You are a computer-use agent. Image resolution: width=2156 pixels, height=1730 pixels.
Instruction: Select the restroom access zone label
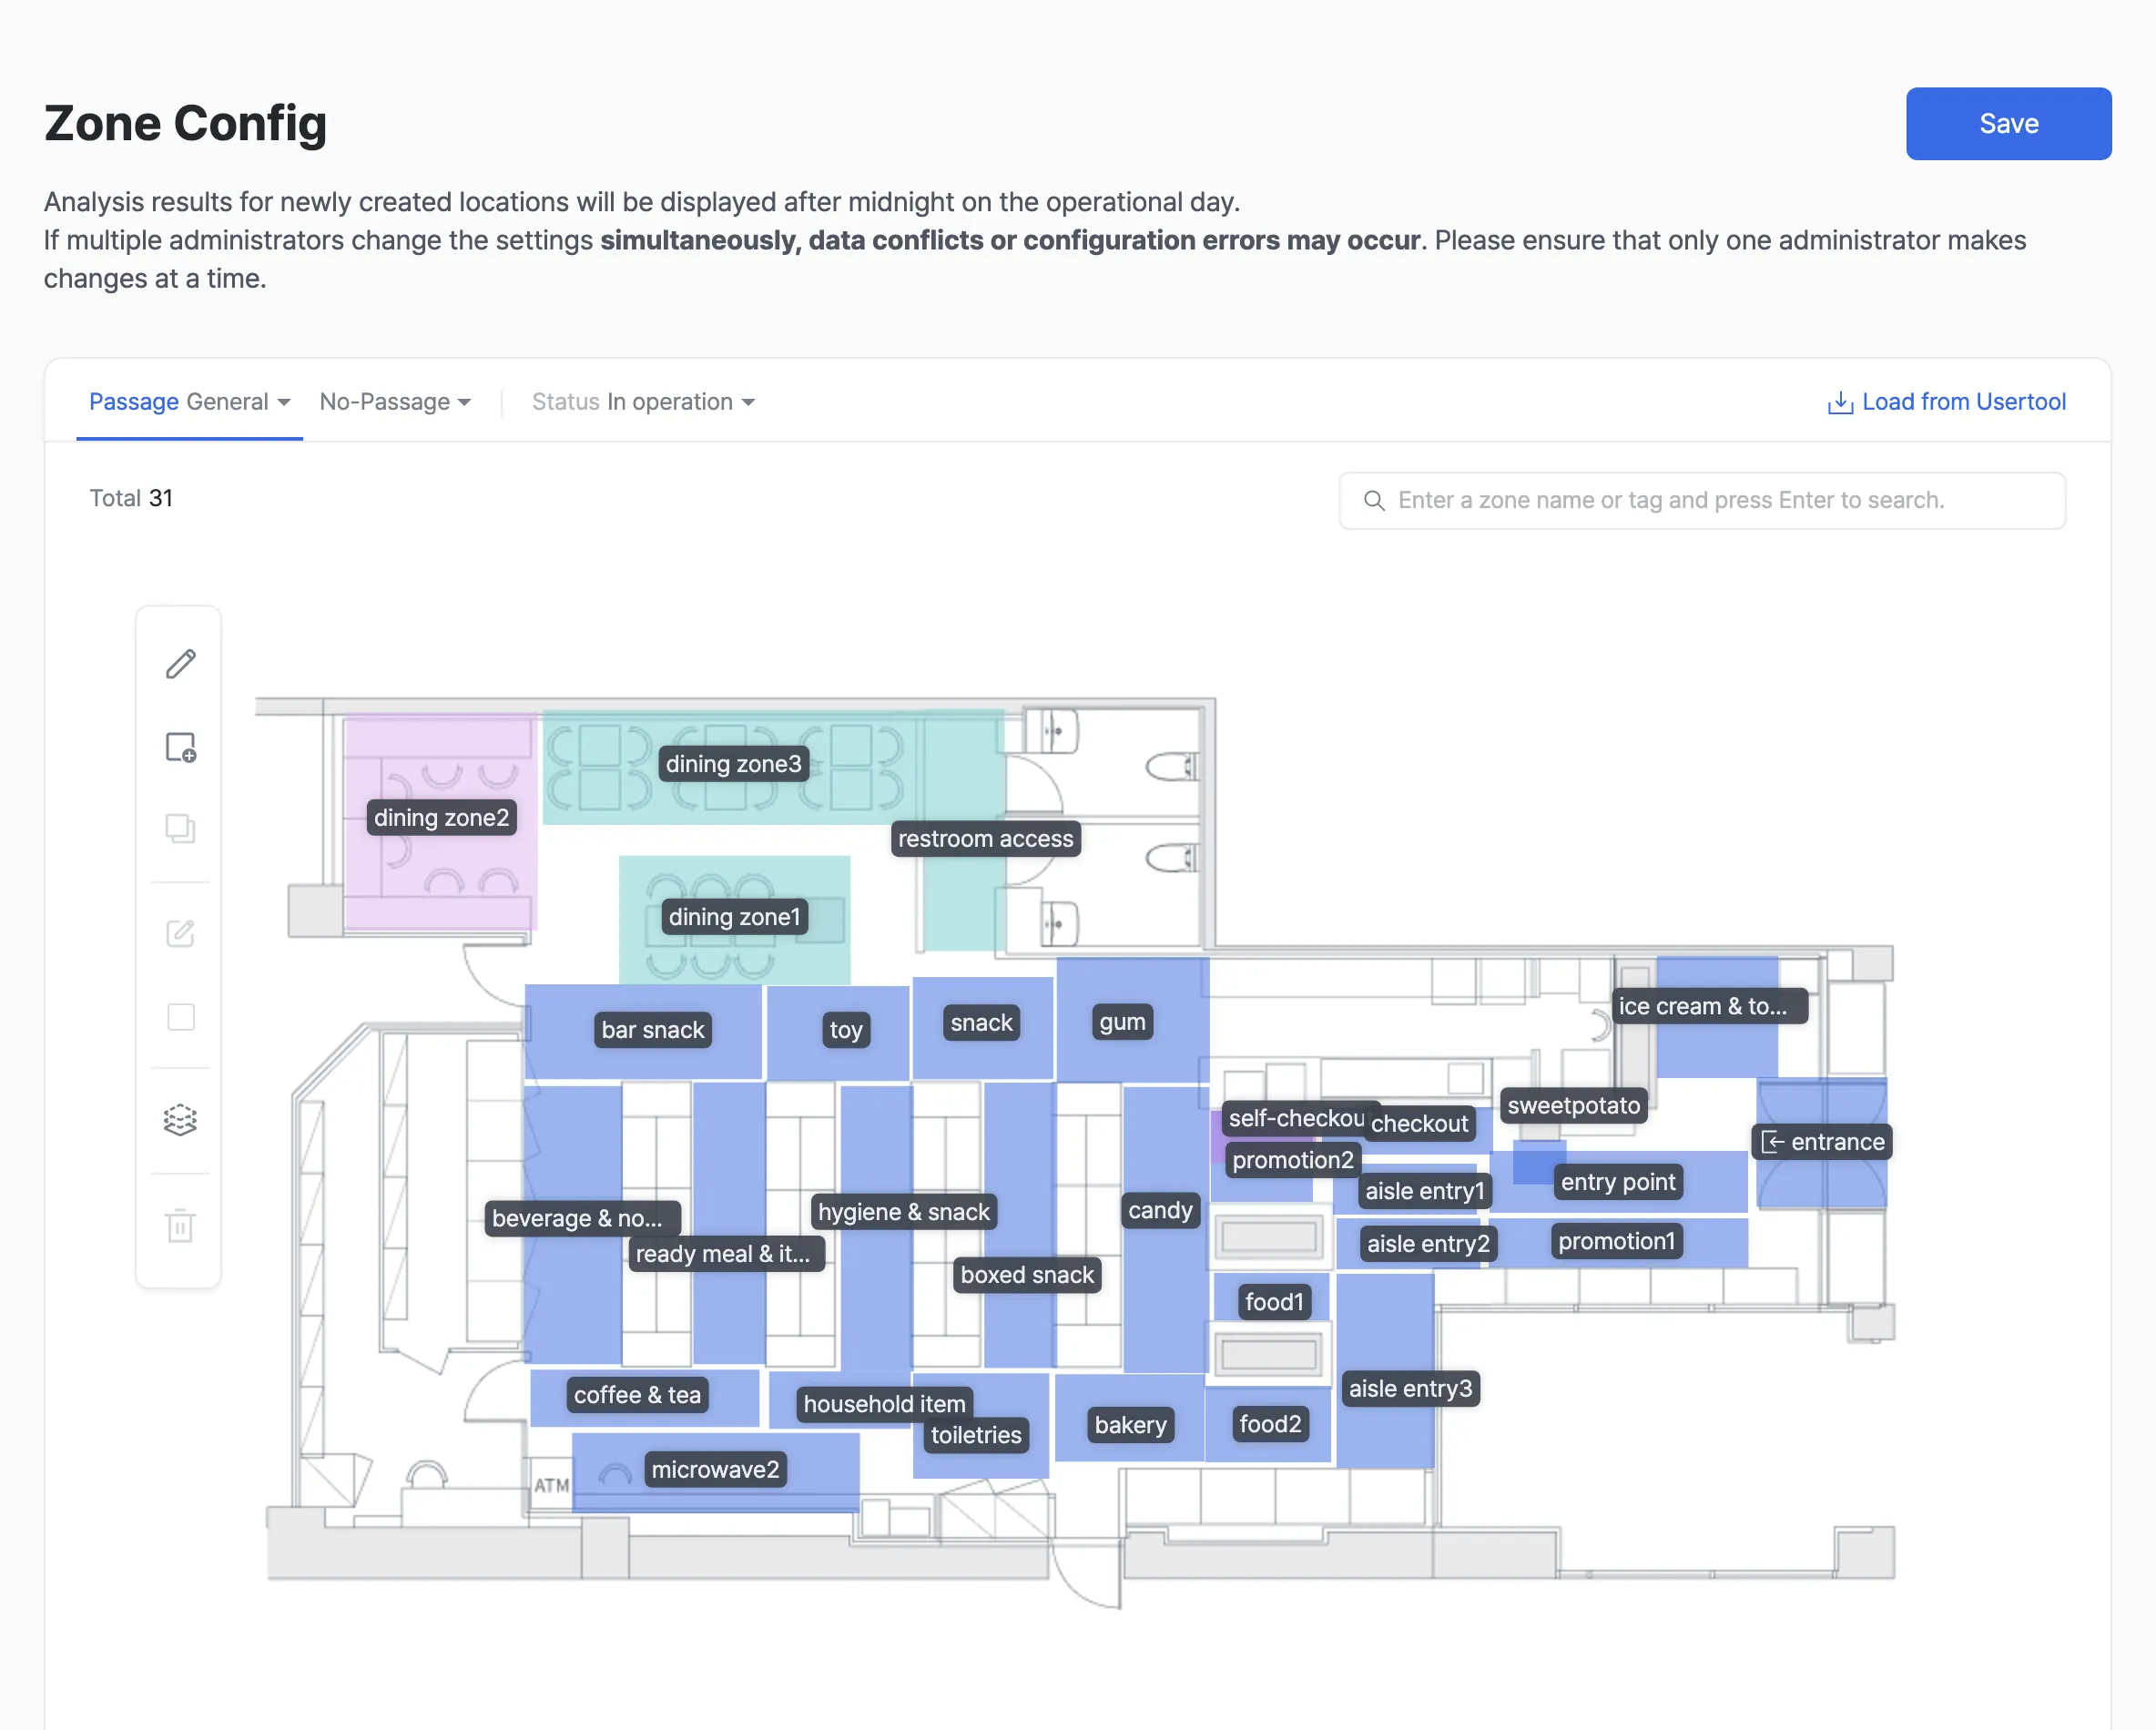(985, 839)
